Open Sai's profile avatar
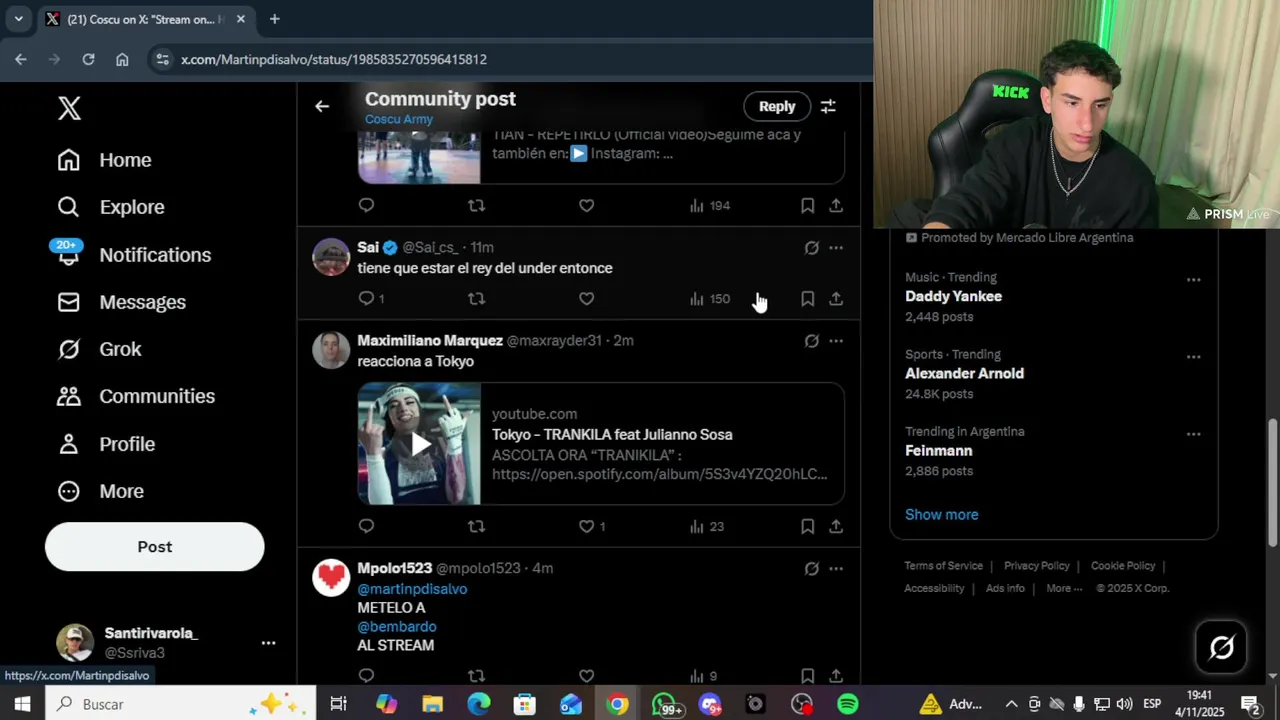The height and width of the screenshot is (720, 1280). (331, 257)
